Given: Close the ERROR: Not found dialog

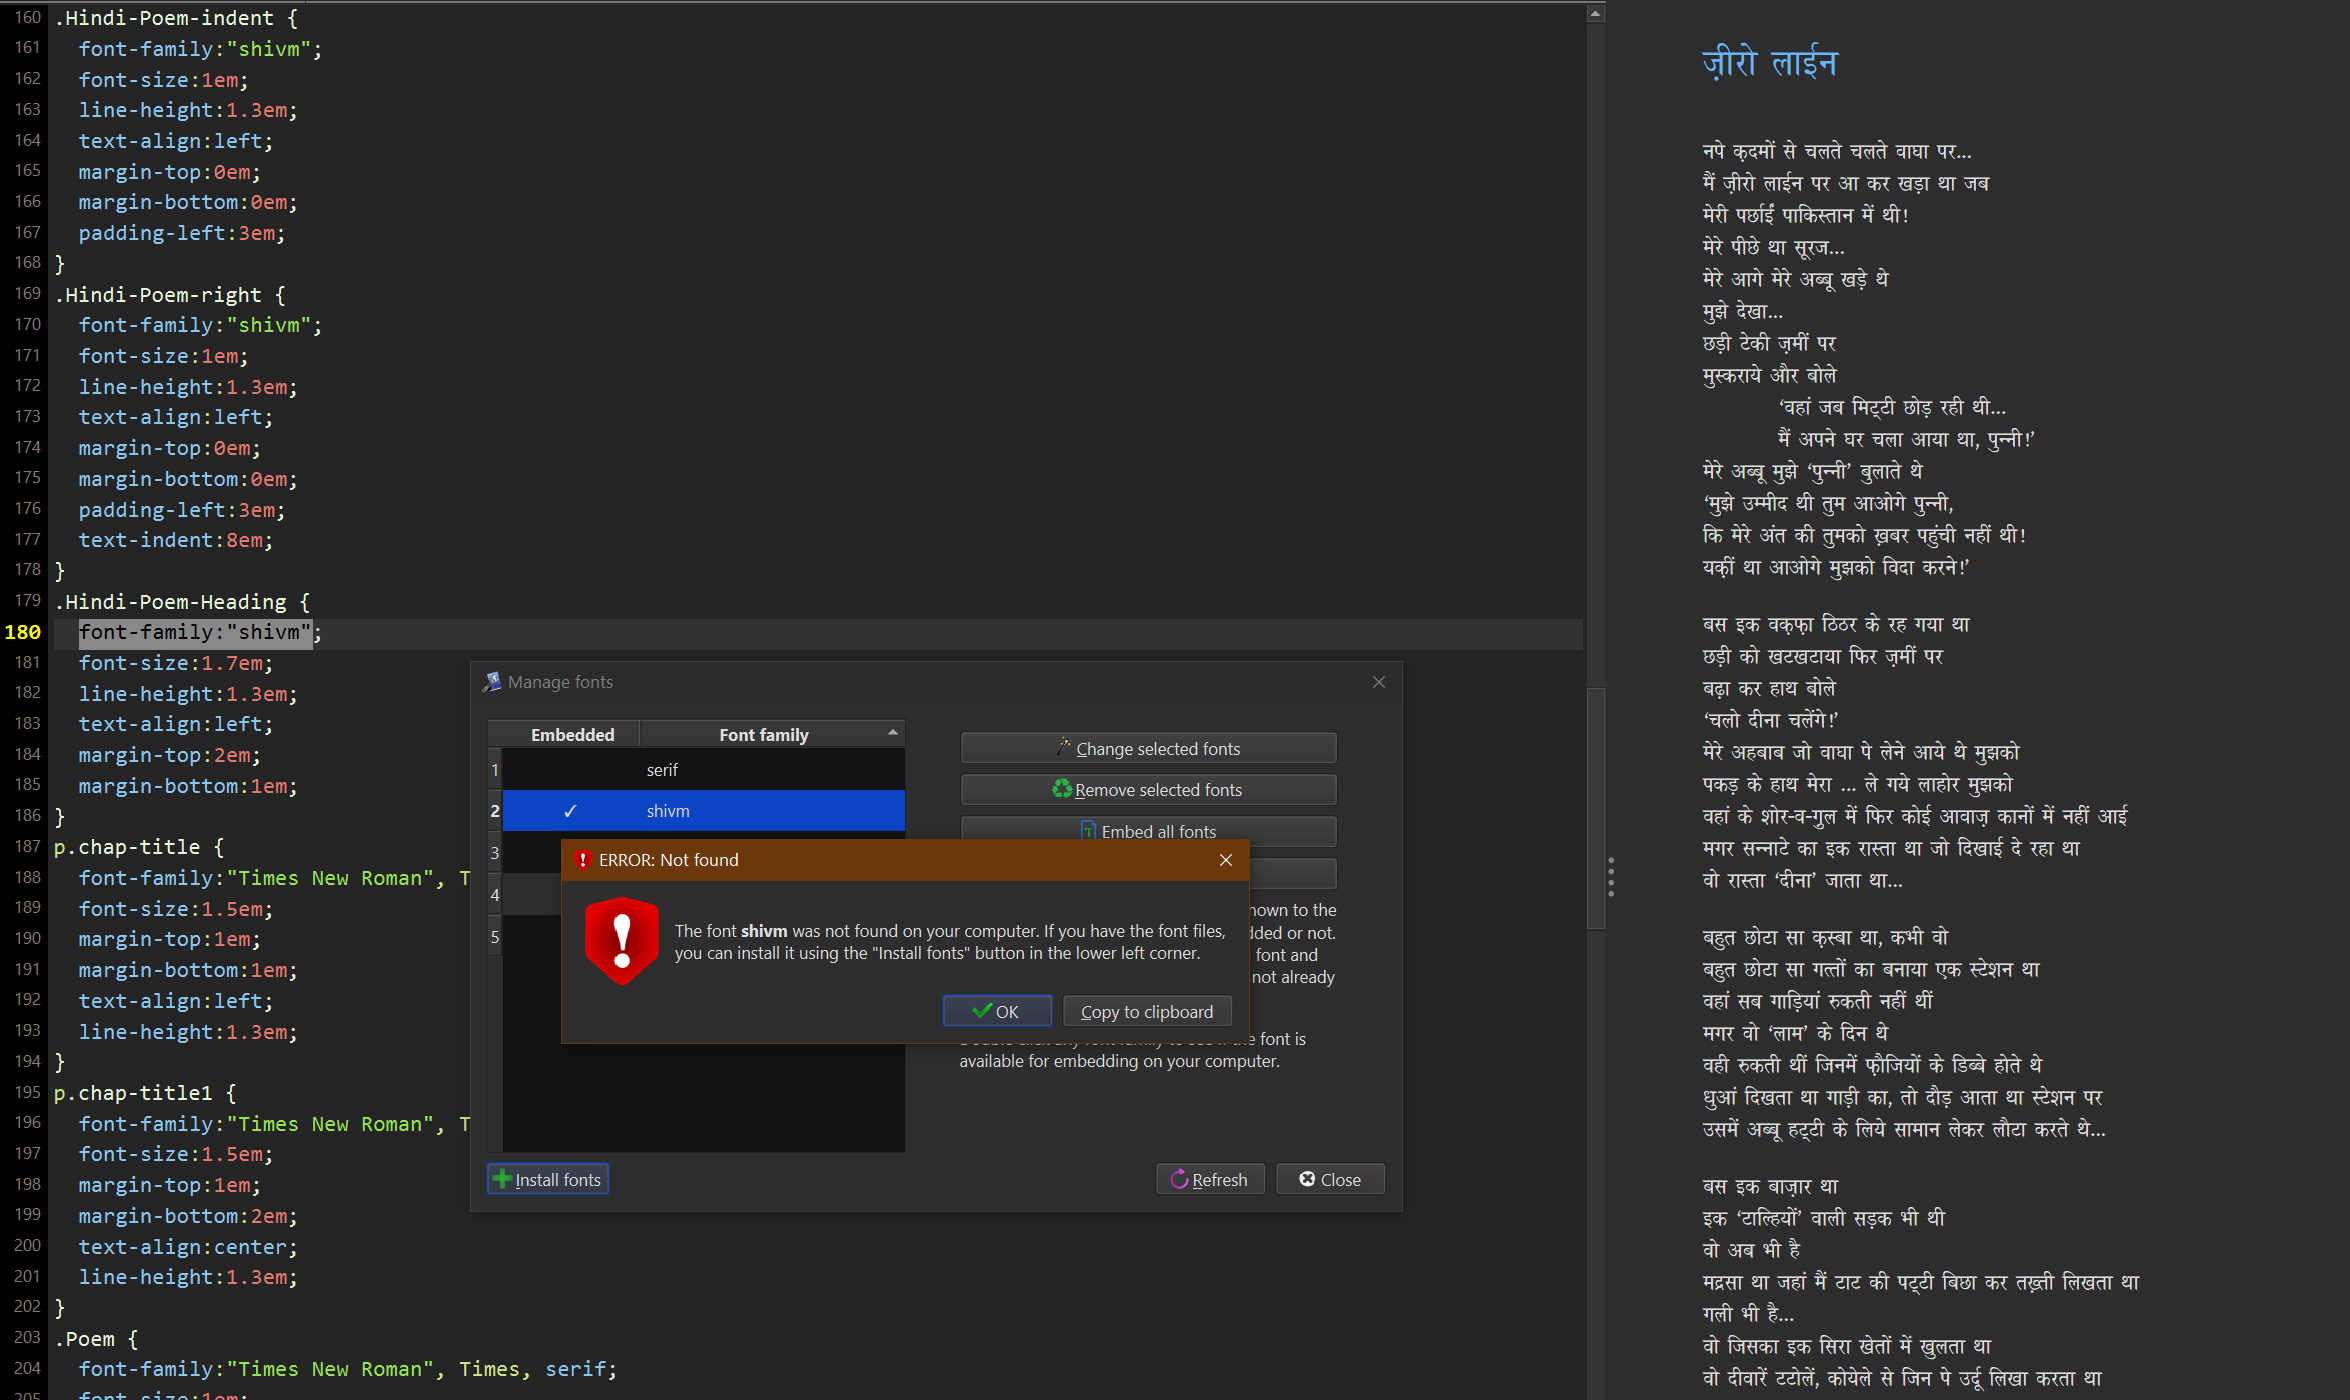Looking at the screenshot, I should (x=1225, y=860).
